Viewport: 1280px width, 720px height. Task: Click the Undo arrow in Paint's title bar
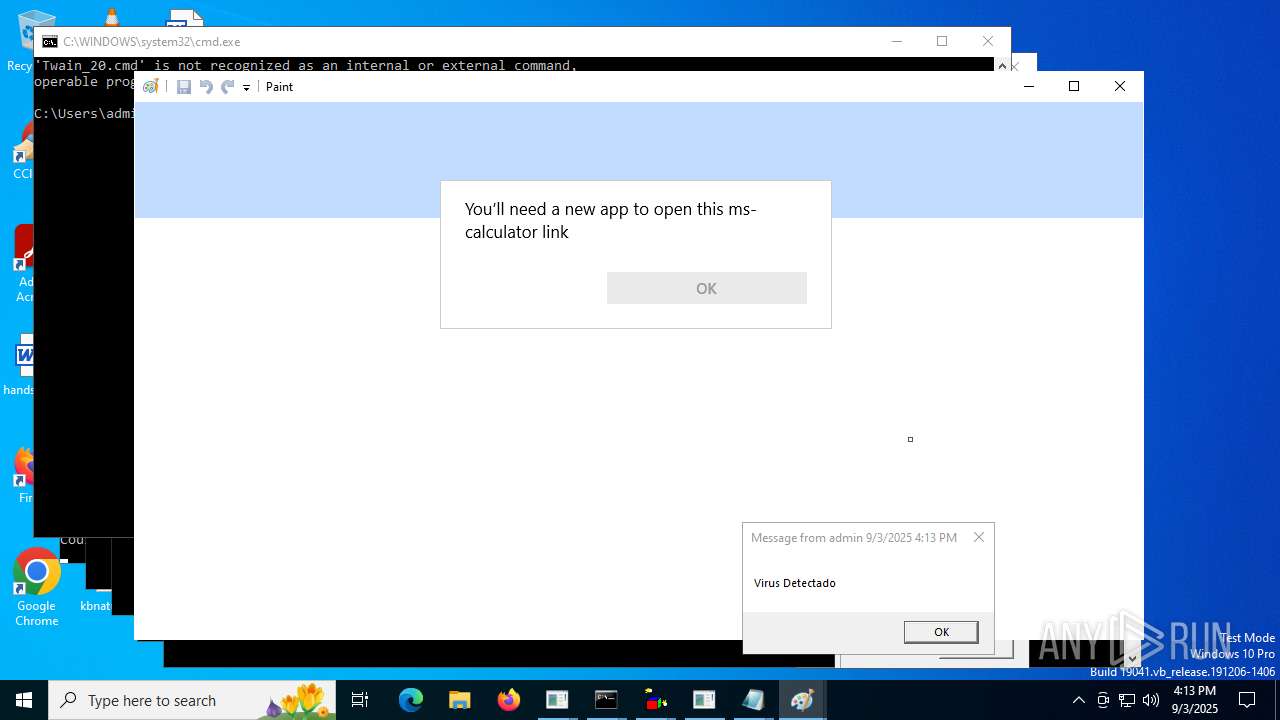[x=206, y=87]
